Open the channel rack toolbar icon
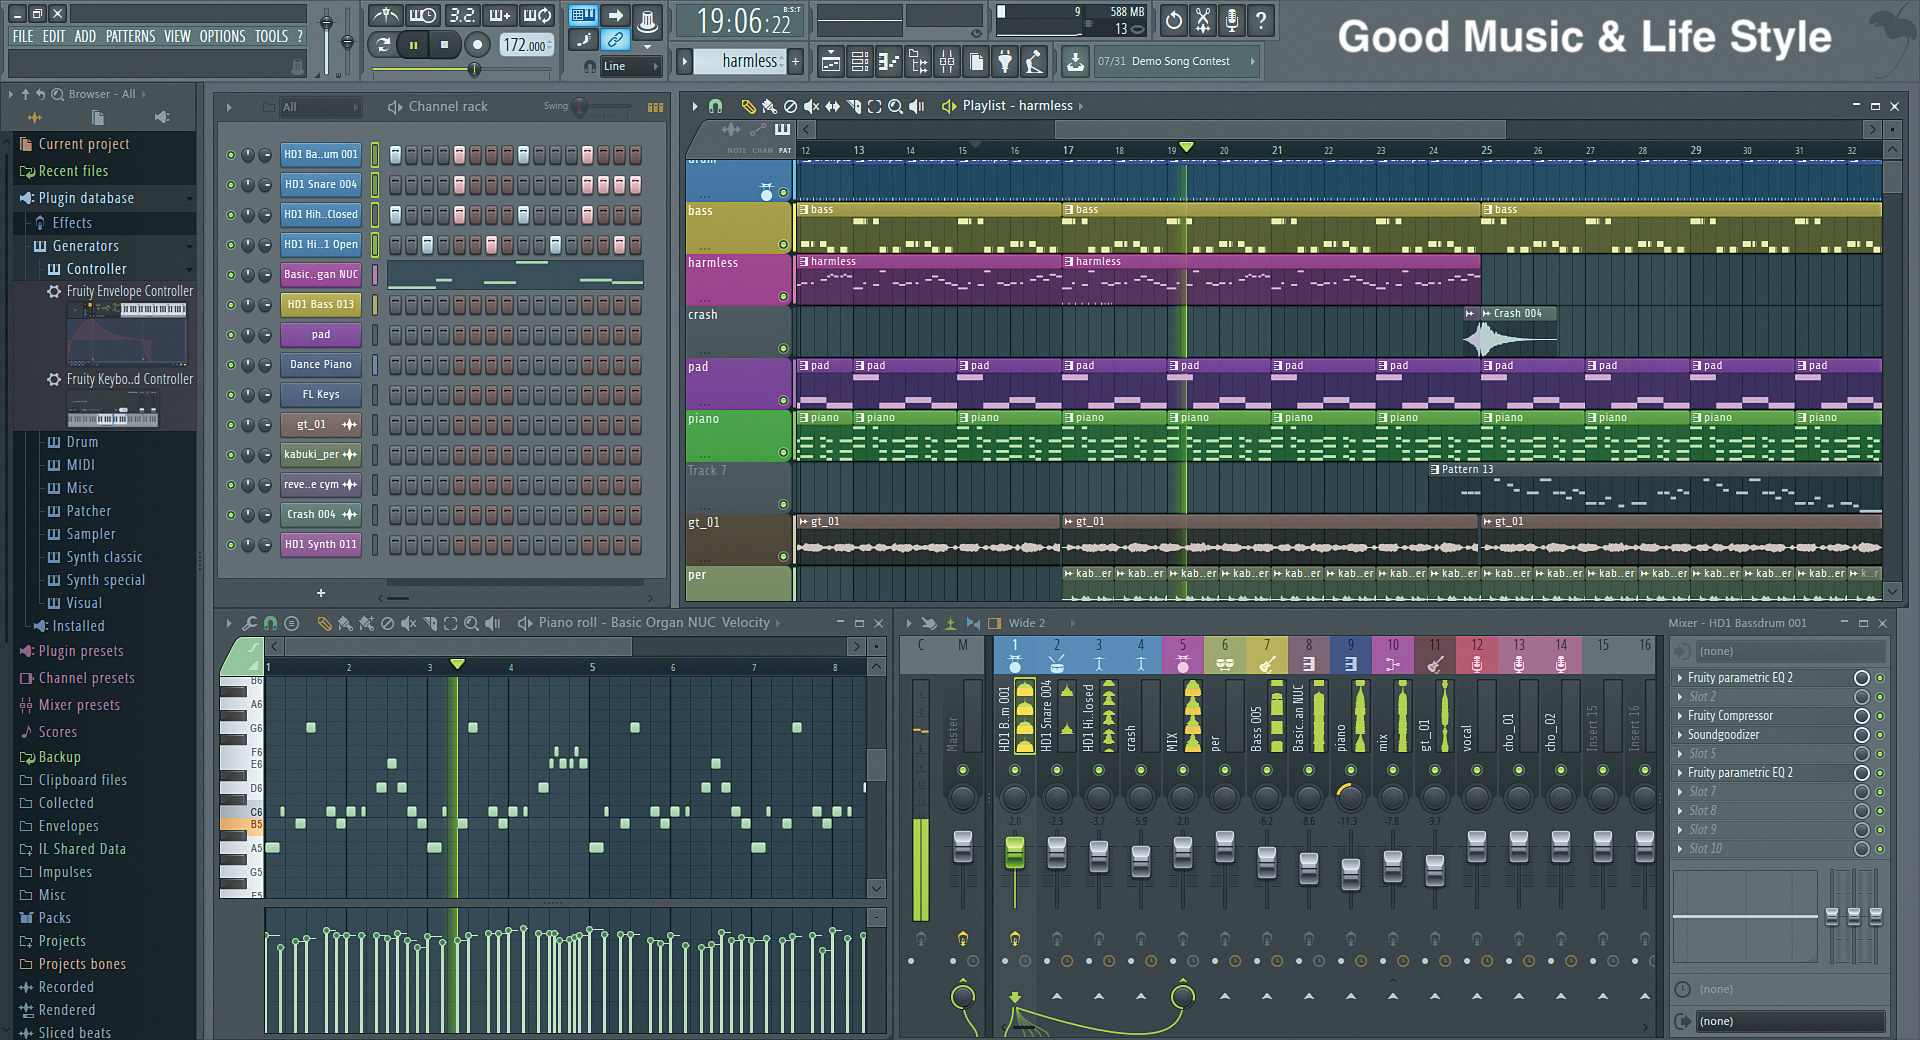The width and height of the screenshot is (1920, 1040). [x=860, y=62]
